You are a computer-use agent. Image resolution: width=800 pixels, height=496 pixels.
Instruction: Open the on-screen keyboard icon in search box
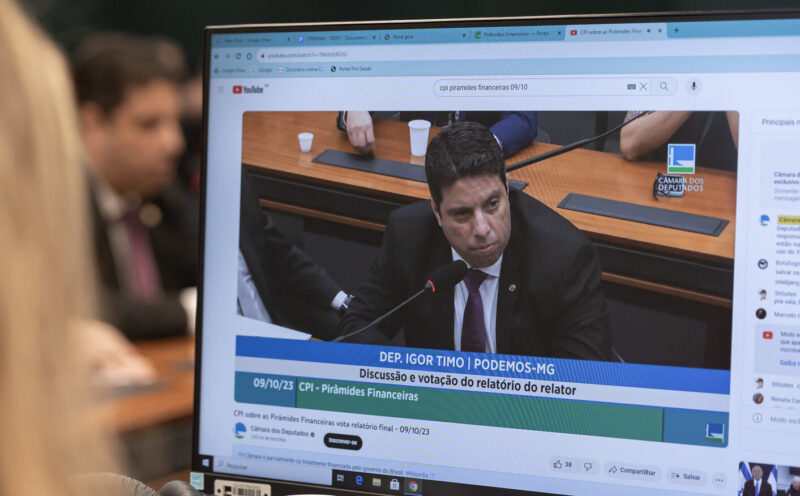(x=632, y=87)
